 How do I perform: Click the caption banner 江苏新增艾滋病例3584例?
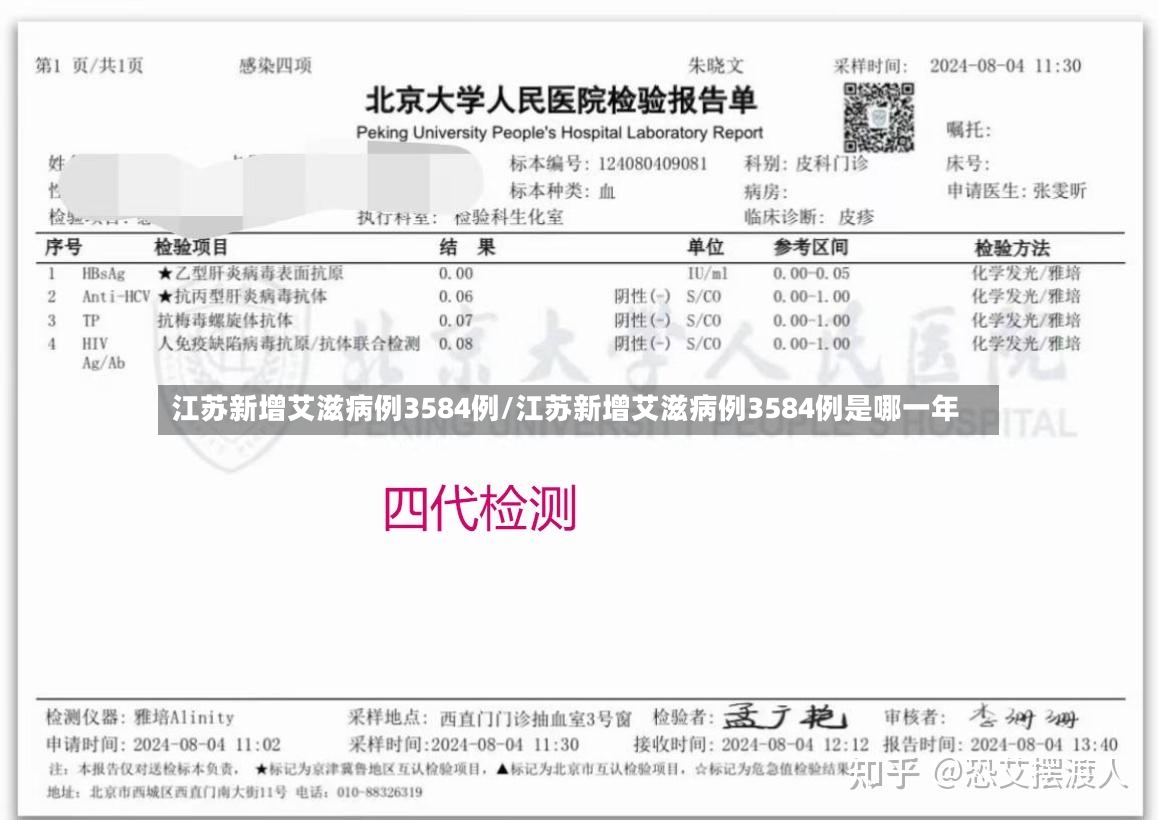coord(578,409)
